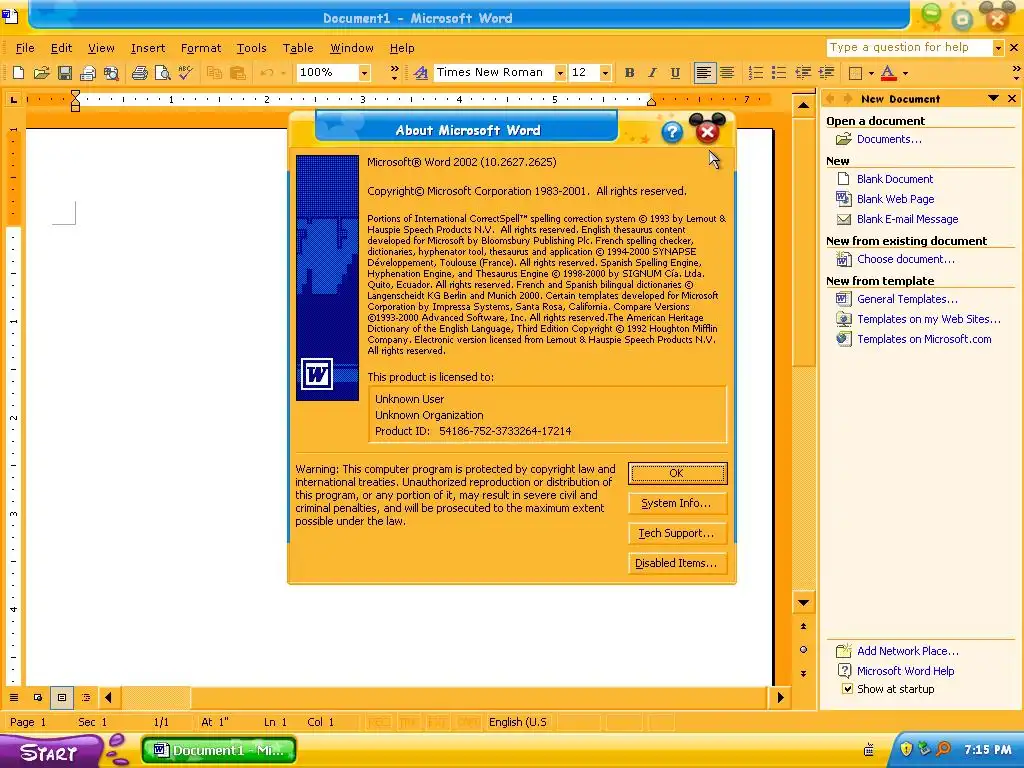
Task: Uncheck Show at startup checkbox
Action: point(847,689)
